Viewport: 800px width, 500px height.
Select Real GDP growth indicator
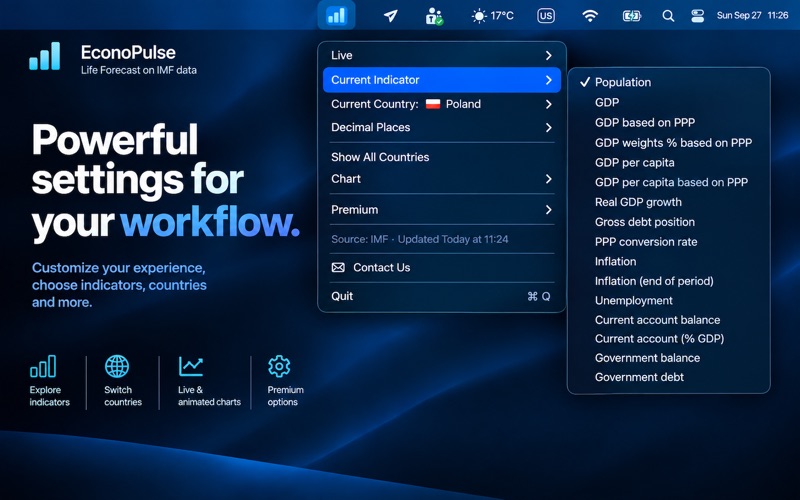click(x=668, y=202)
